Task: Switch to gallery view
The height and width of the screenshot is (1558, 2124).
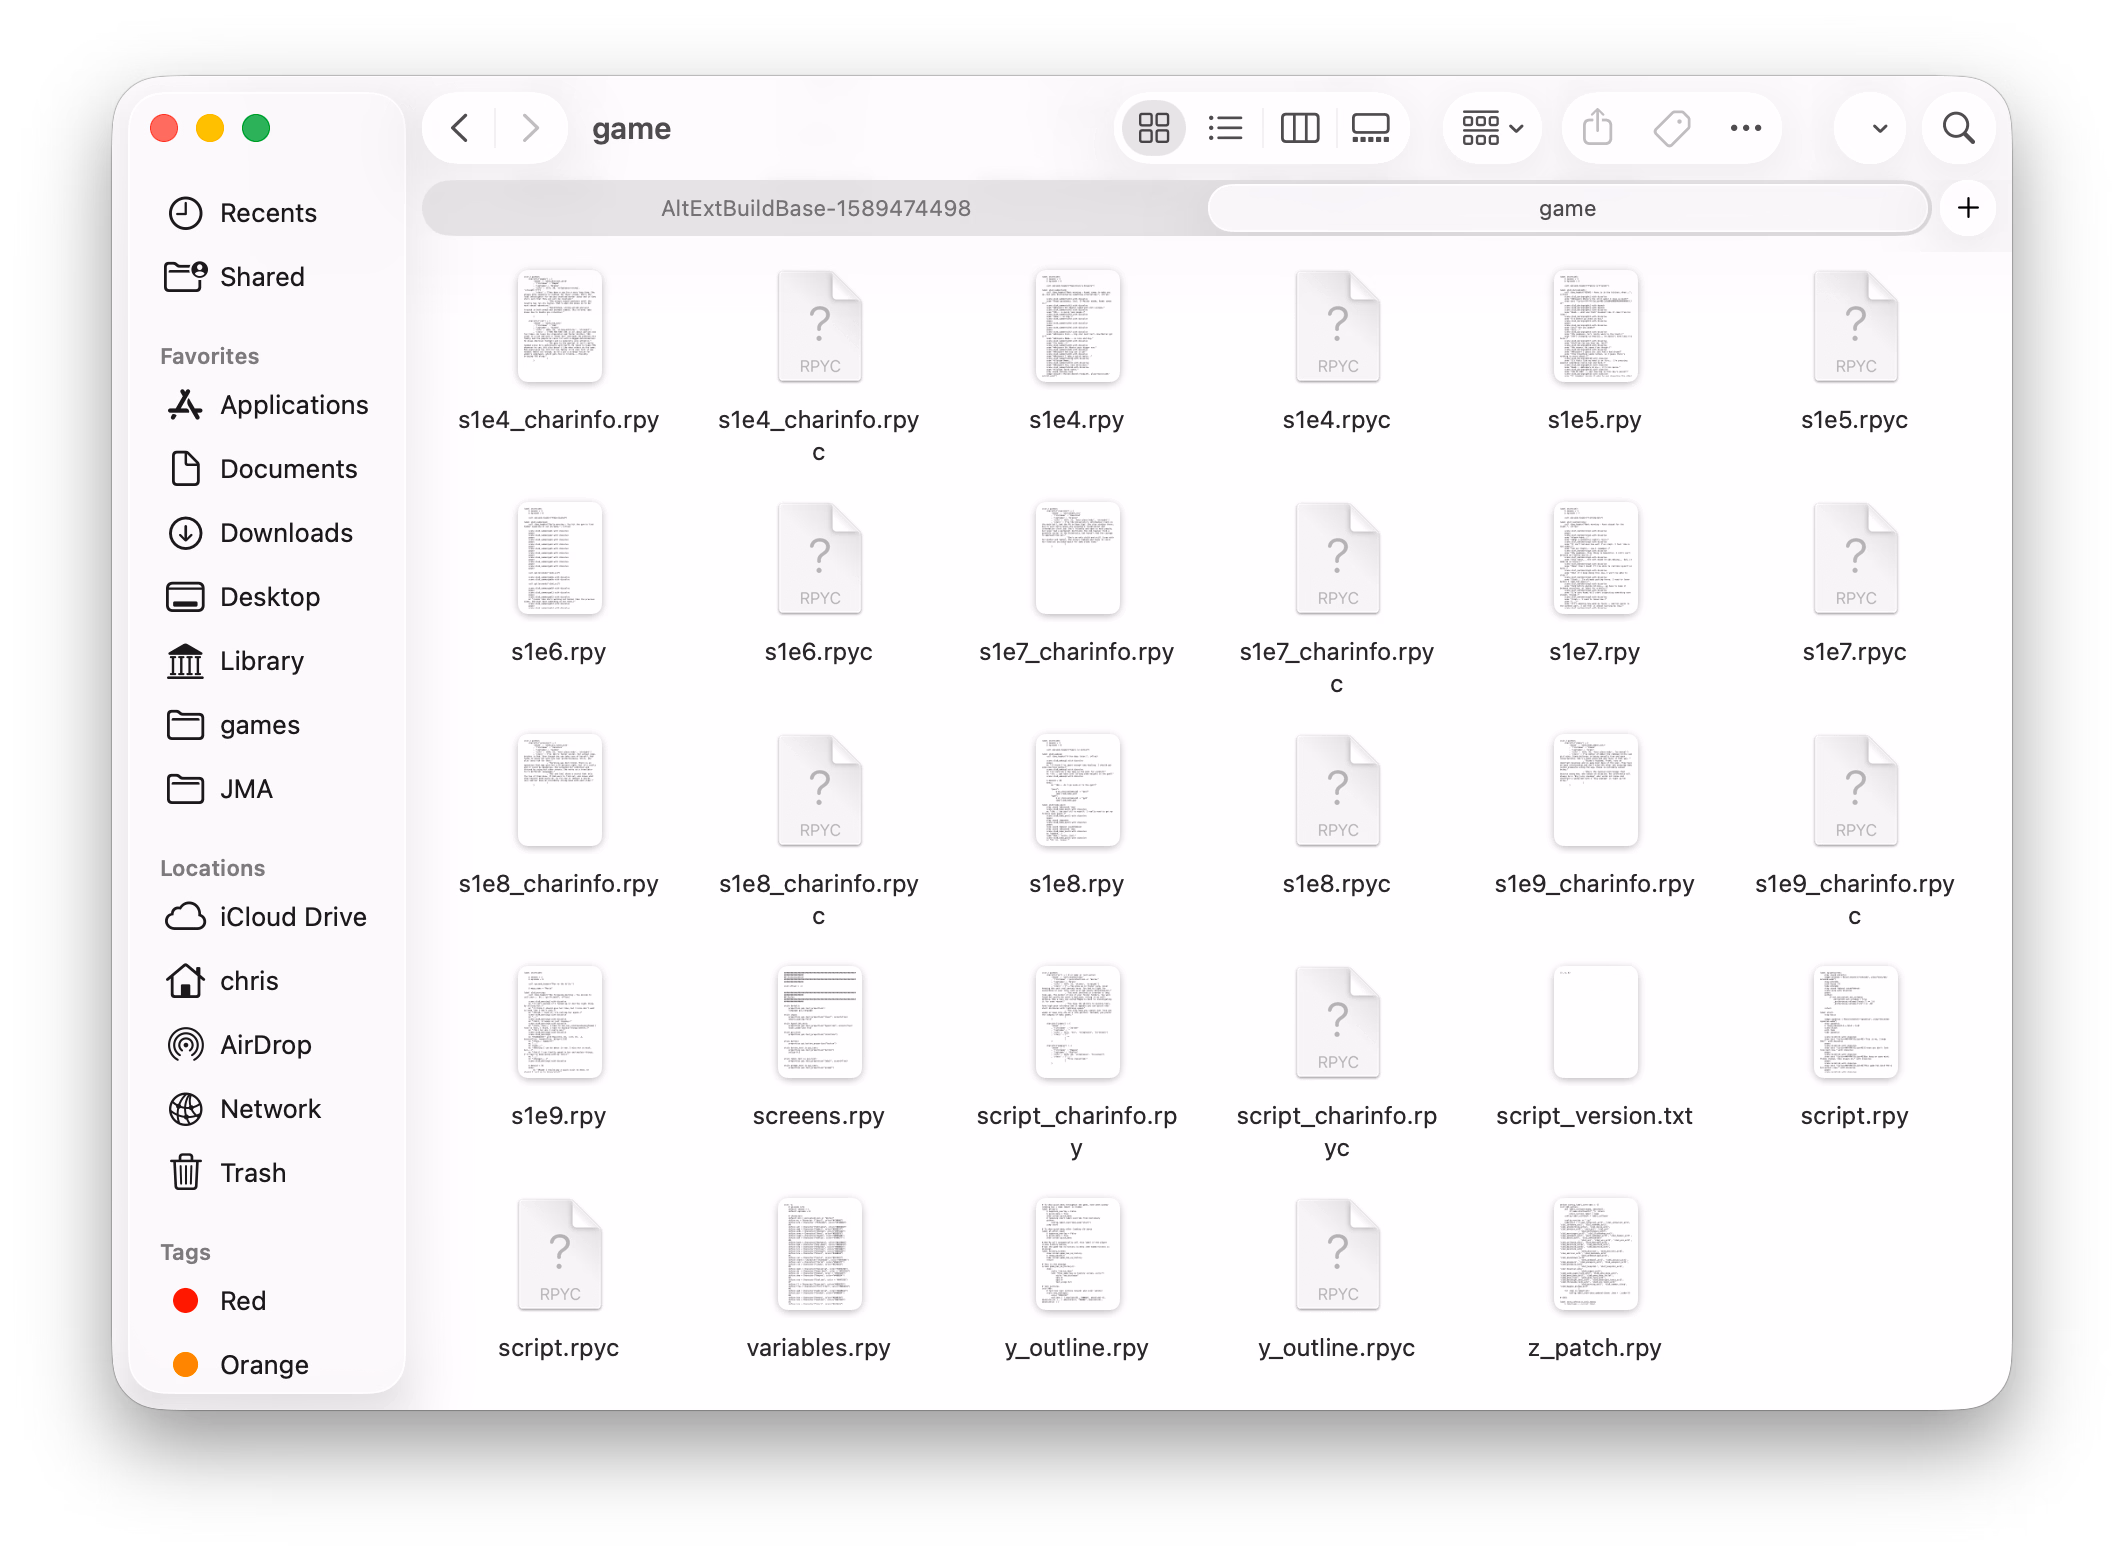Action: point(1370,128)
